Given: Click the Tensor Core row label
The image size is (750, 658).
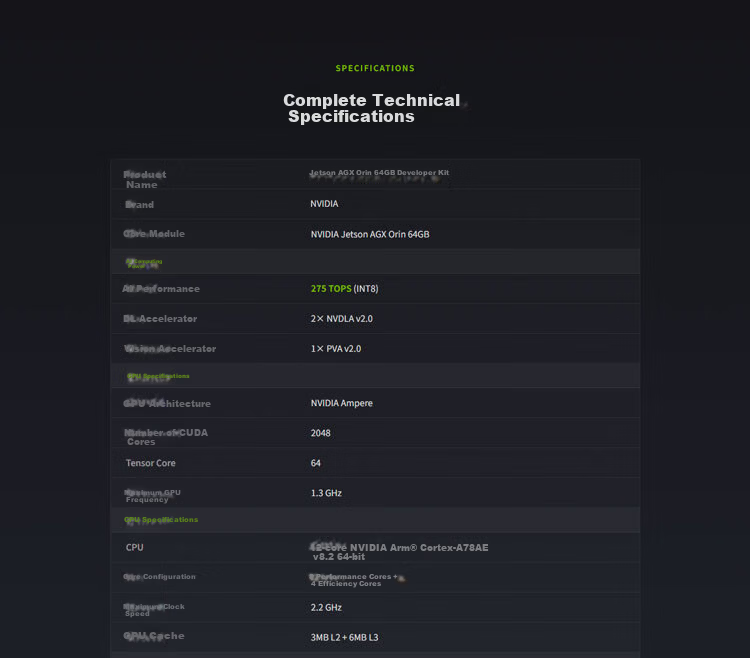Looking at the screenshot, I should click(151, 463).
